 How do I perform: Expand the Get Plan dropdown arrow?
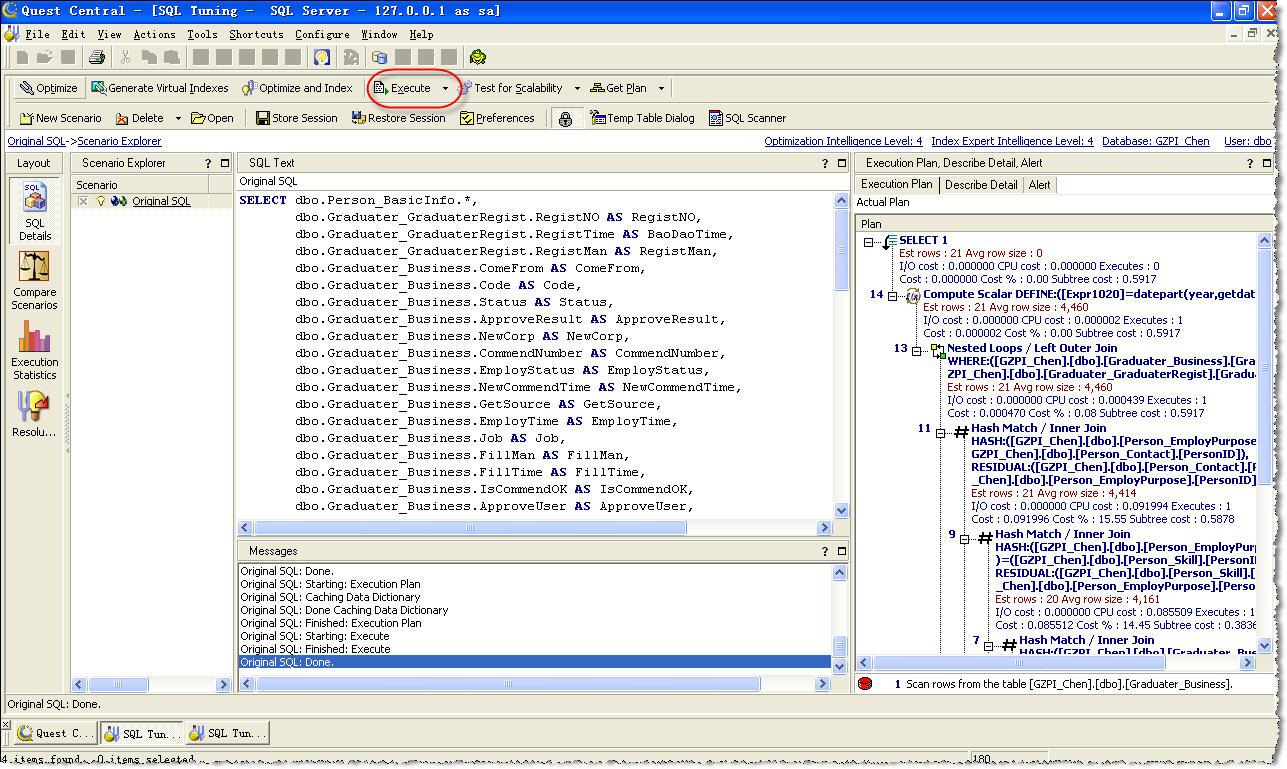pyautogui.click(x=661, y=88)
